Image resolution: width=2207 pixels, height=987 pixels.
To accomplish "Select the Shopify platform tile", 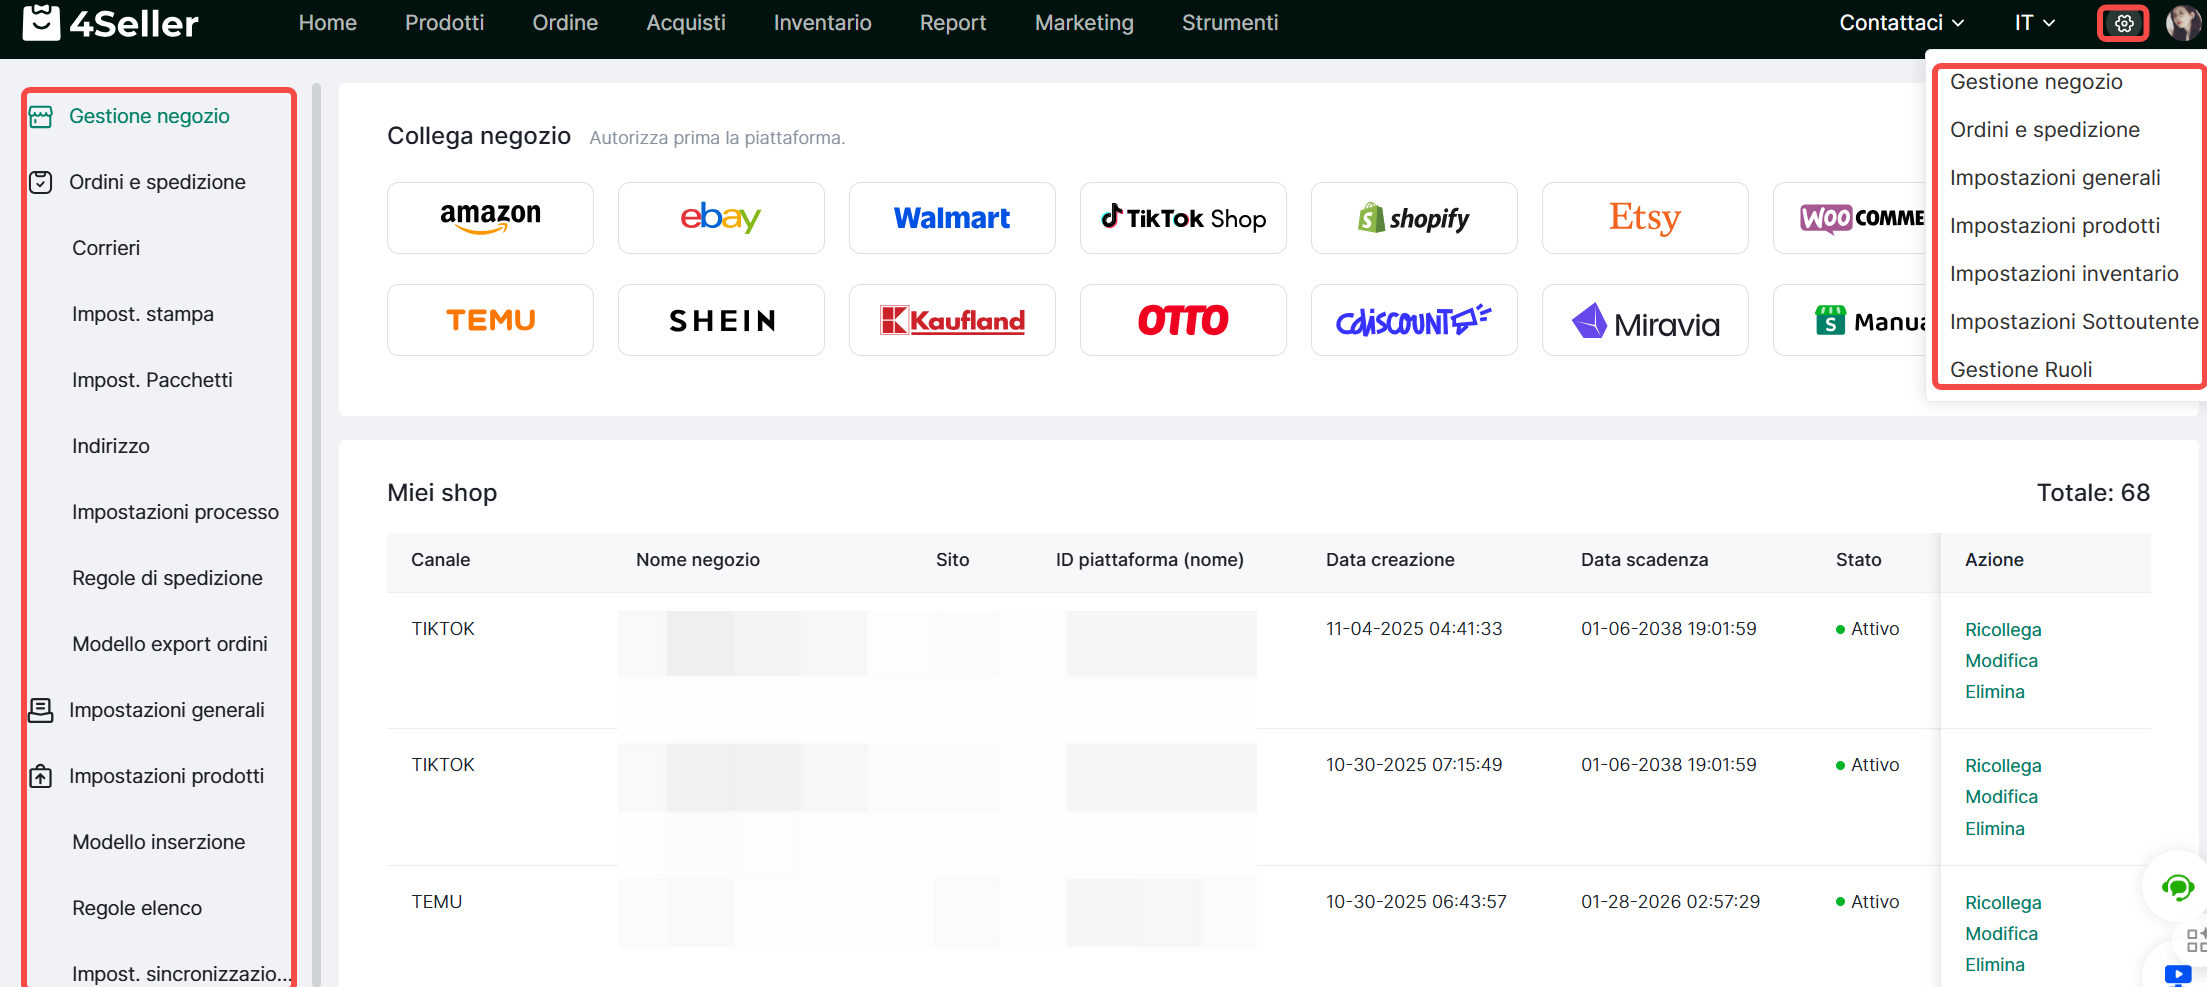I will click(x=1414, y=218).
